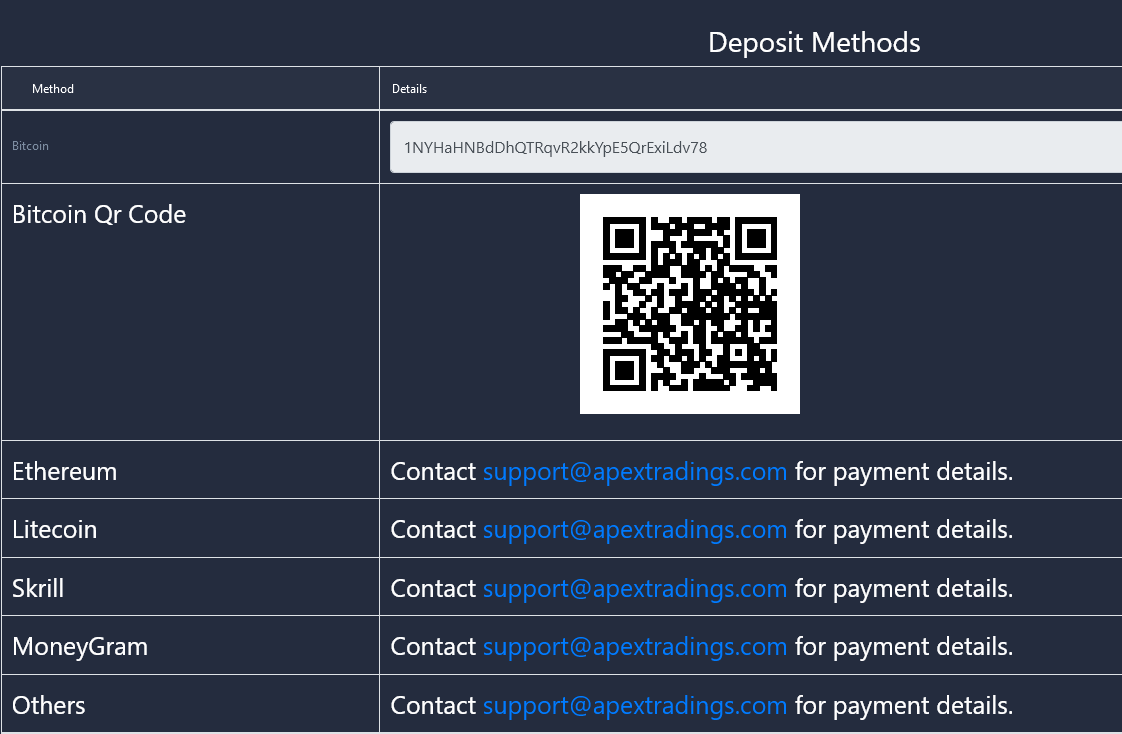This screenshot has width=1122, height=734.
Task: Open support email link in MoneyGram row
Action: click(635, 646)
